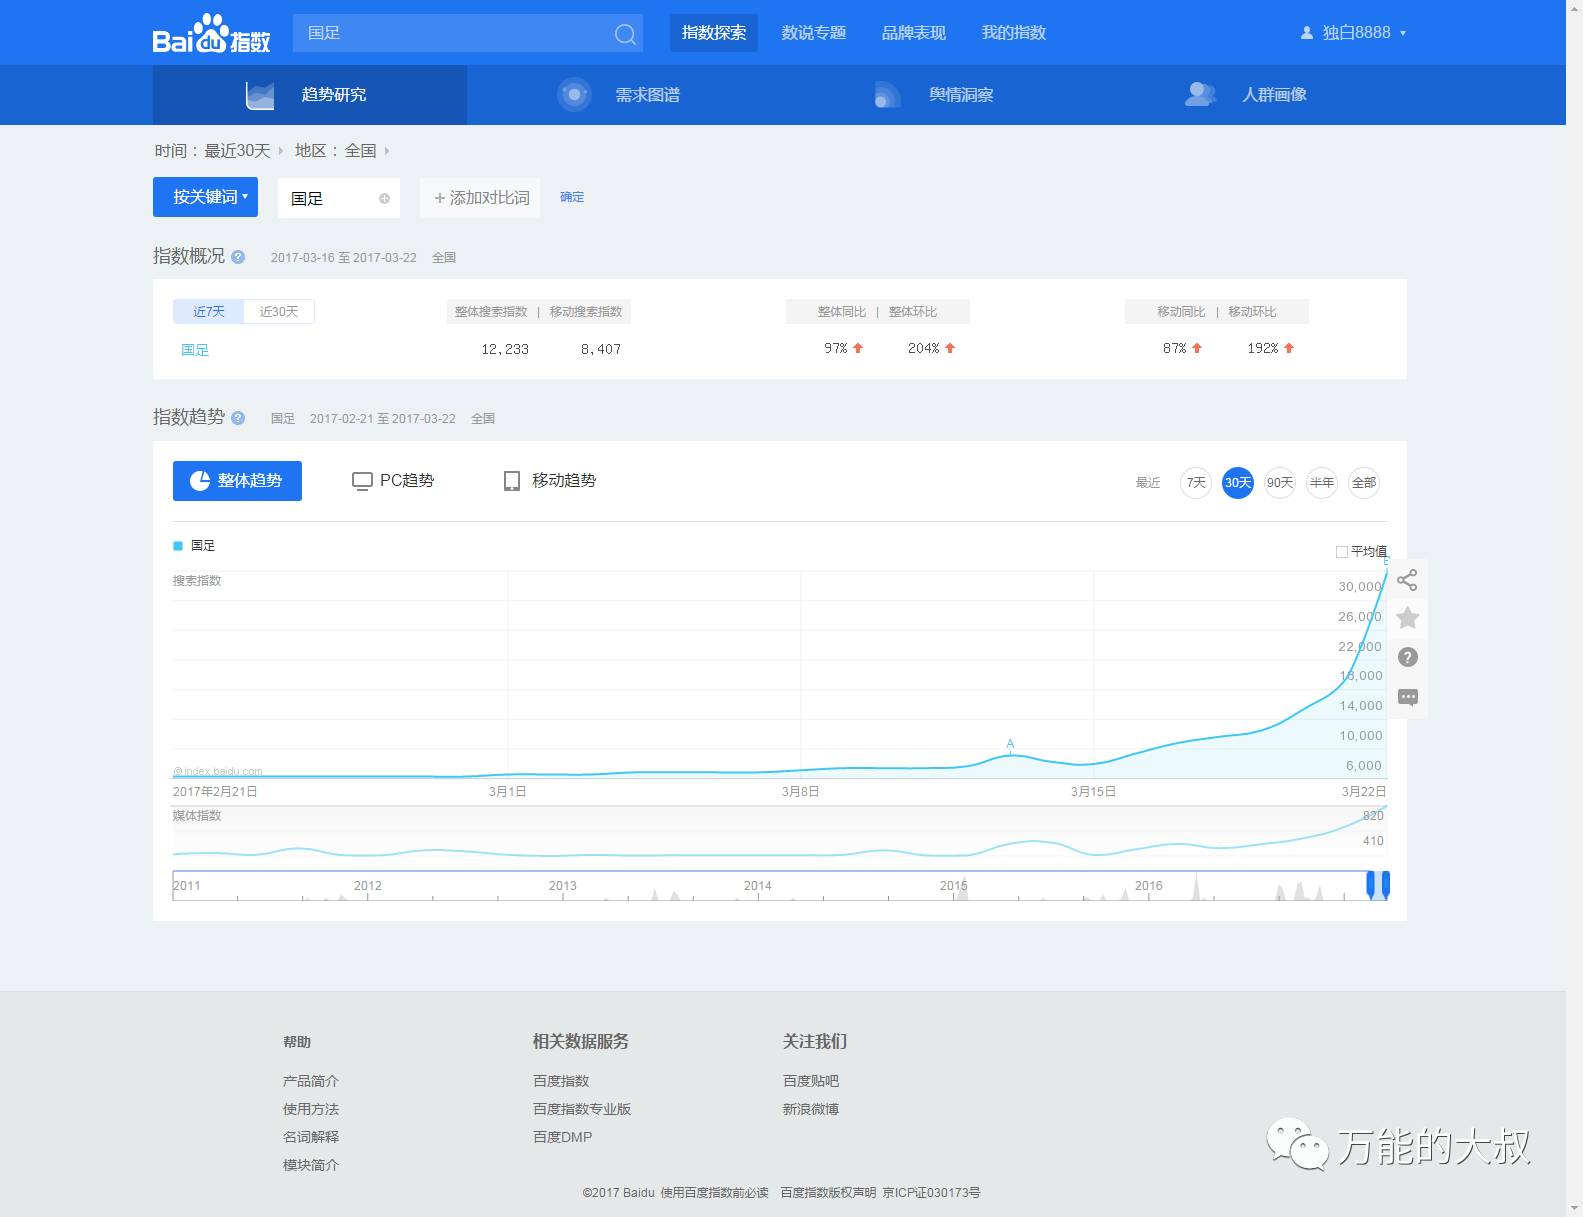Expand the 独白8888 user menu
The height and width of the screenshot is (1217, 1583).
[1354, 33]
